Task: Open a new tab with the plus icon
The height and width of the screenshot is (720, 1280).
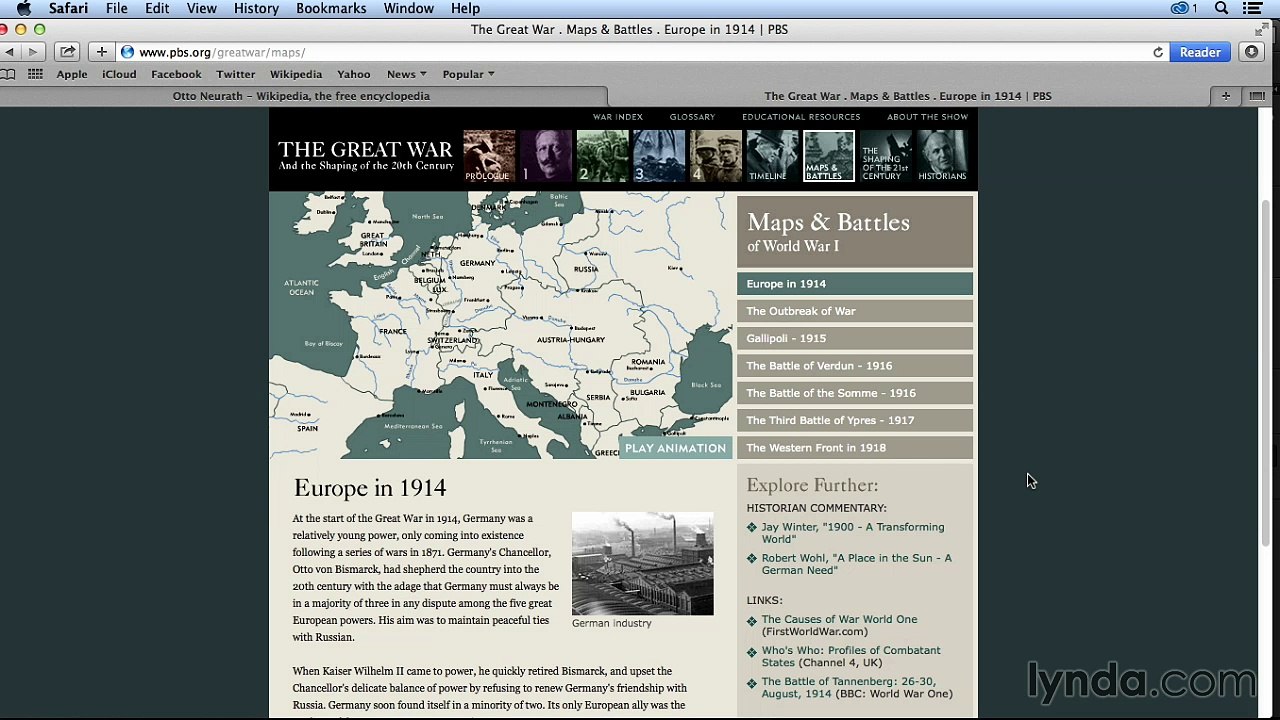Action: [1225, 96]
